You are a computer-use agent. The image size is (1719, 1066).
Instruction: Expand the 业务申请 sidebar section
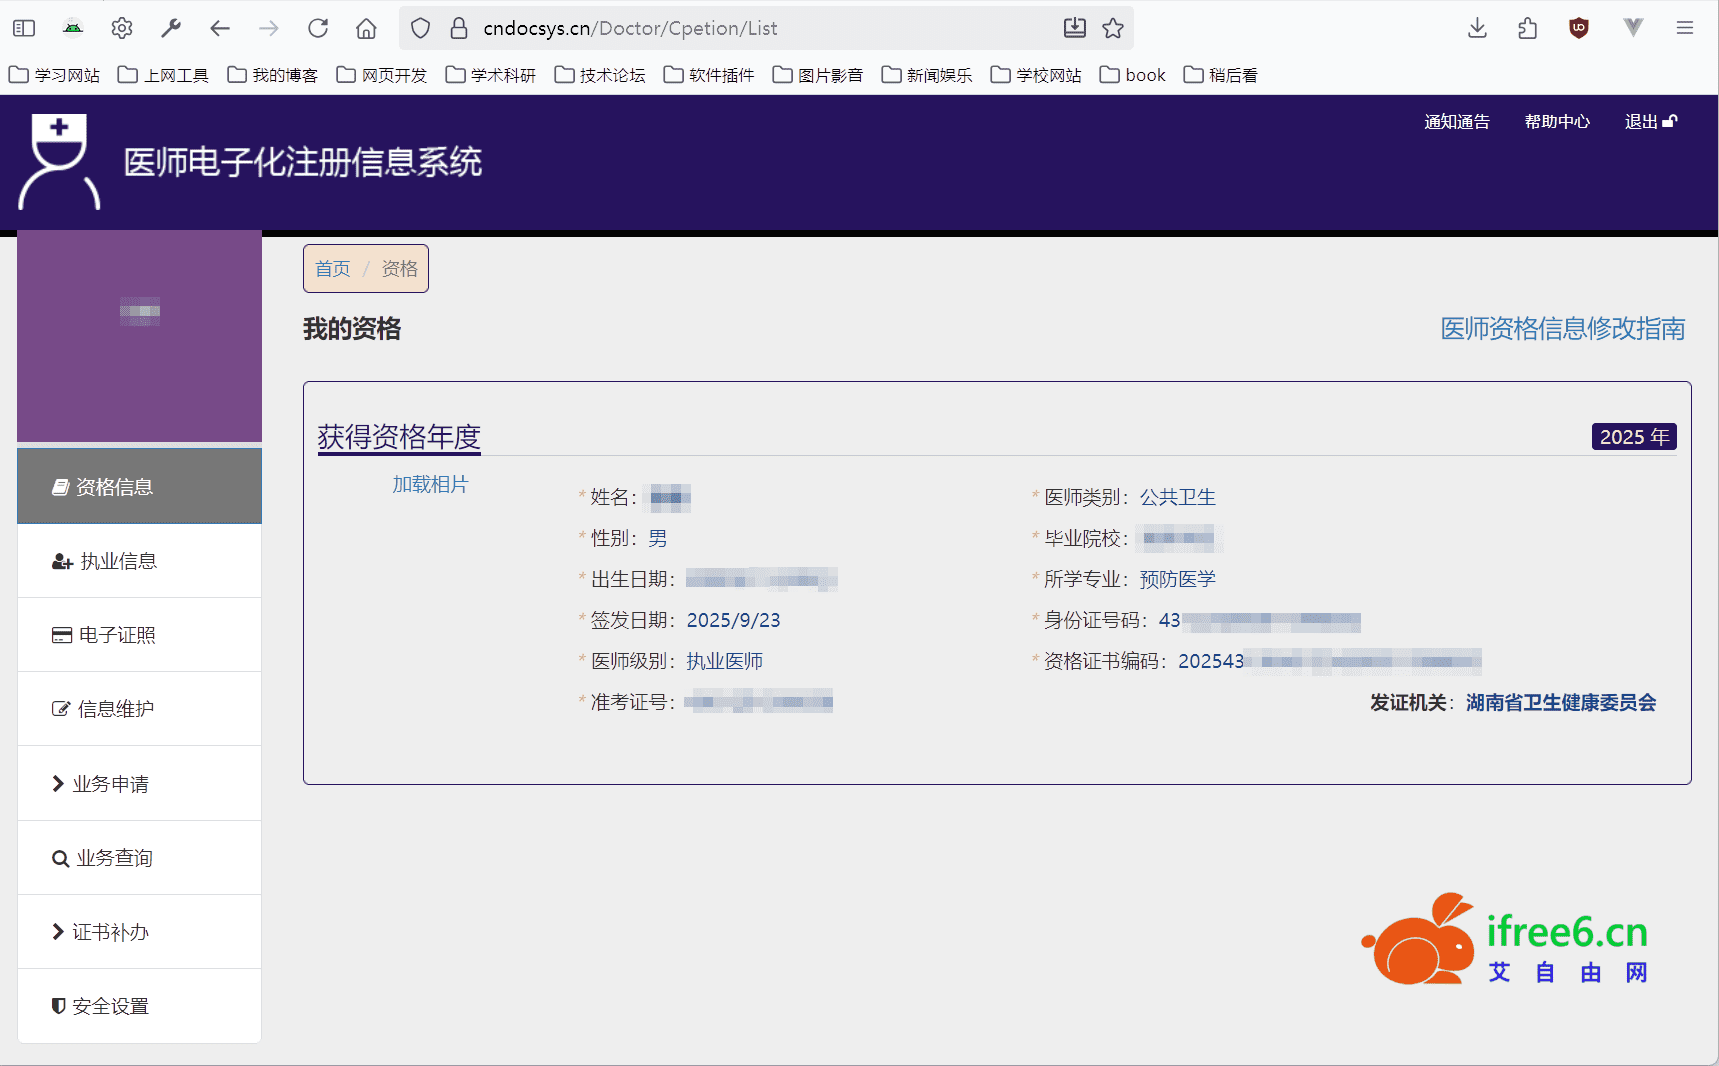click(110, 784)
